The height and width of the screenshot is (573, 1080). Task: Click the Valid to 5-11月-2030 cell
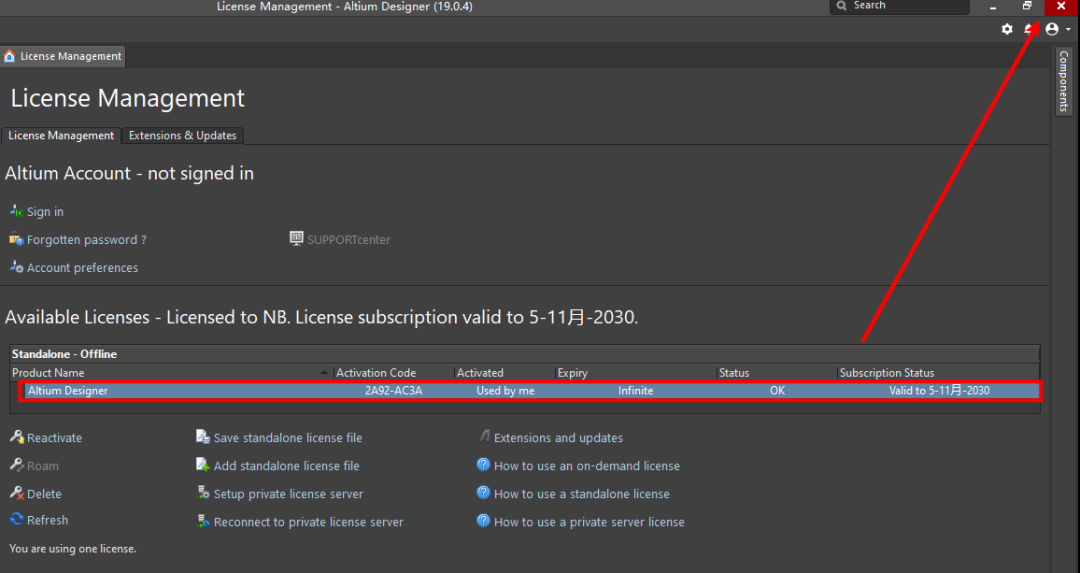point(939,390)
